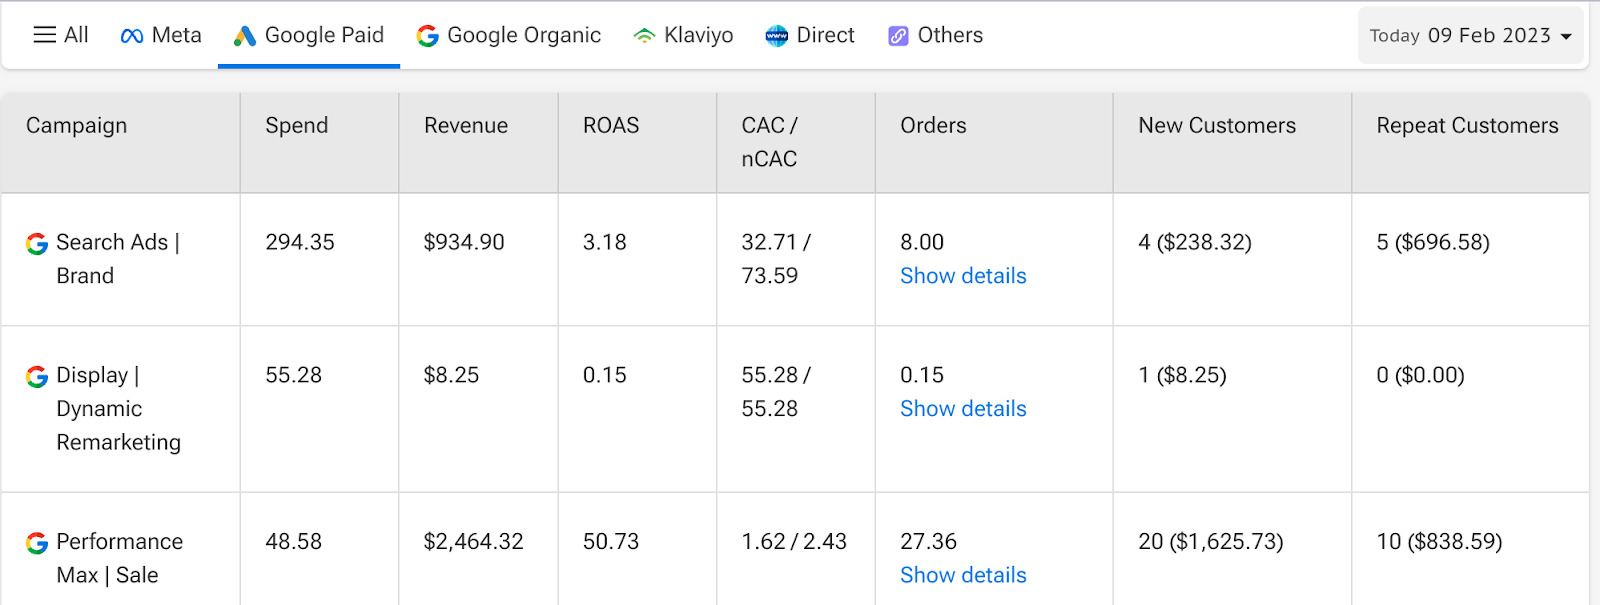This screenshot has width=1600, height=605.
Task: Click the Klaviyo logo icon
Action: 645,36
